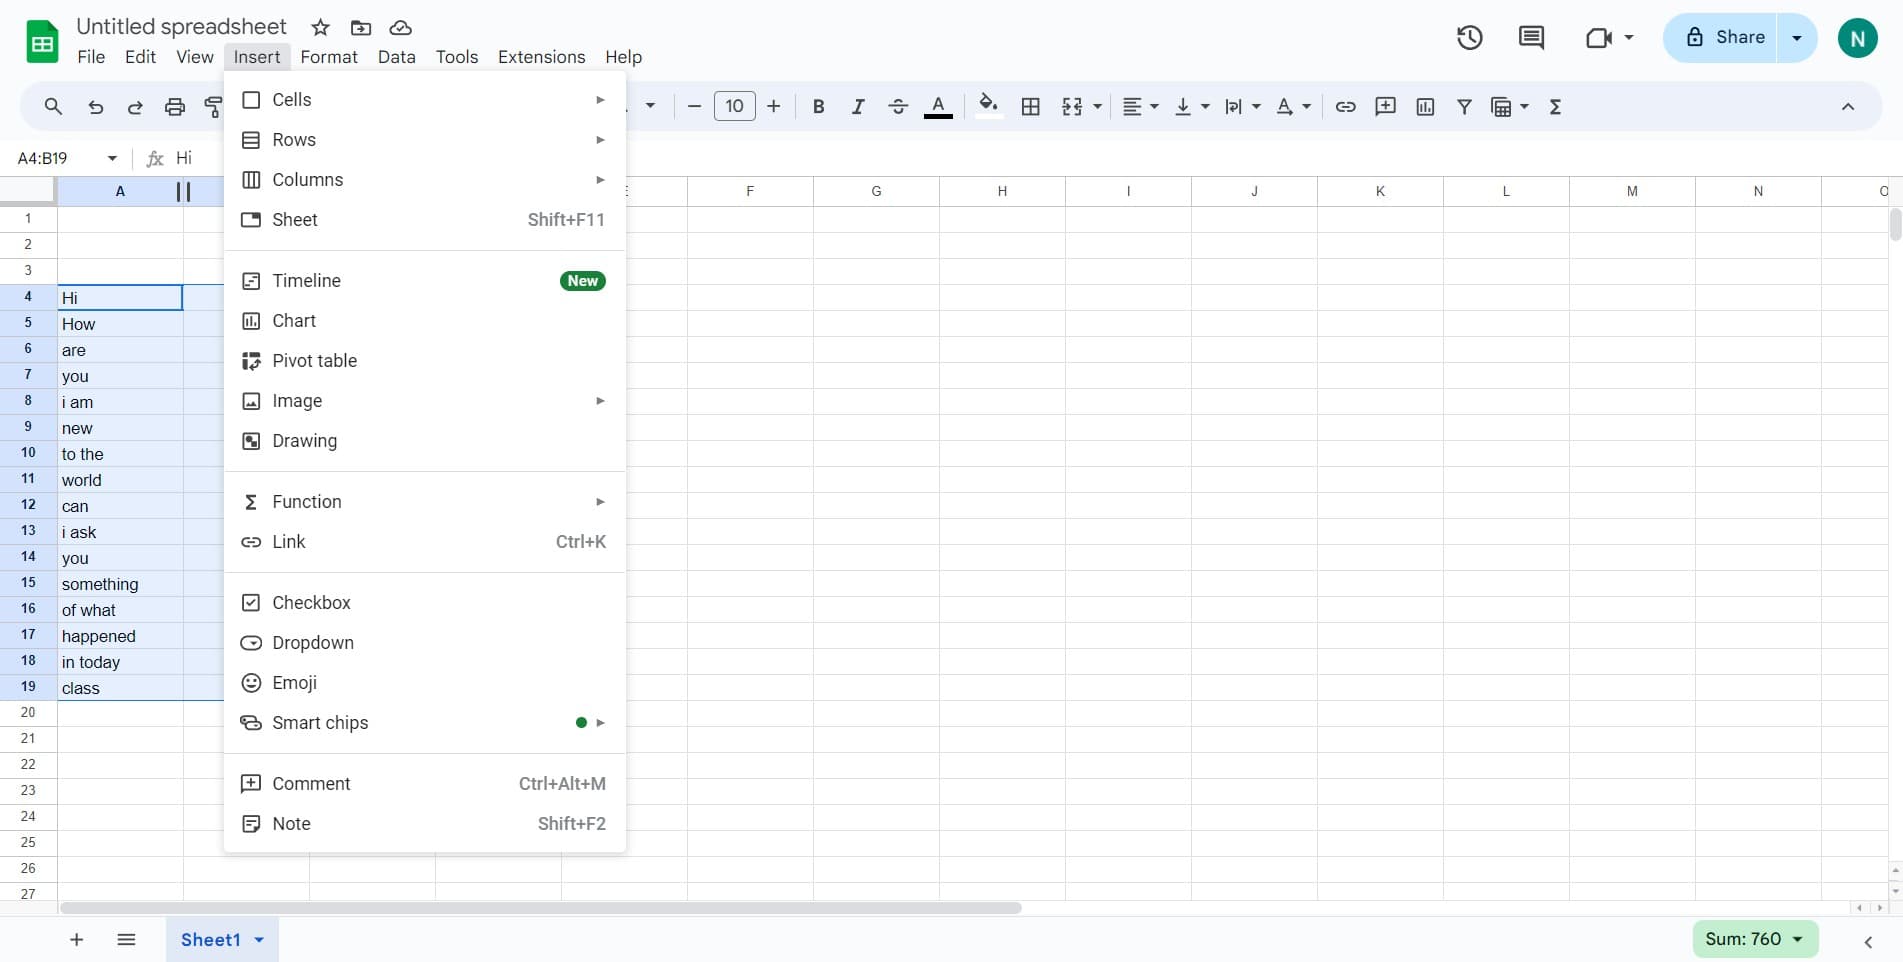This screenshot has height=962, width=1903.
Task: Star the Untitled spreadsheet
Action: tap(320, 28)
